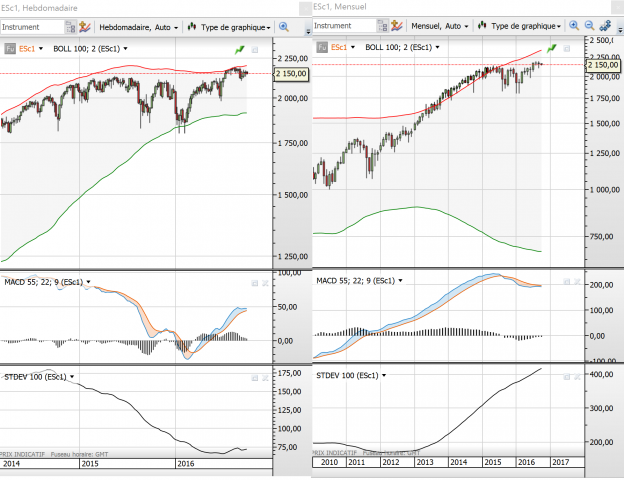Close the weekly STDEV pane
This screenshot has height=480, width=624.
tap(265, 378)
